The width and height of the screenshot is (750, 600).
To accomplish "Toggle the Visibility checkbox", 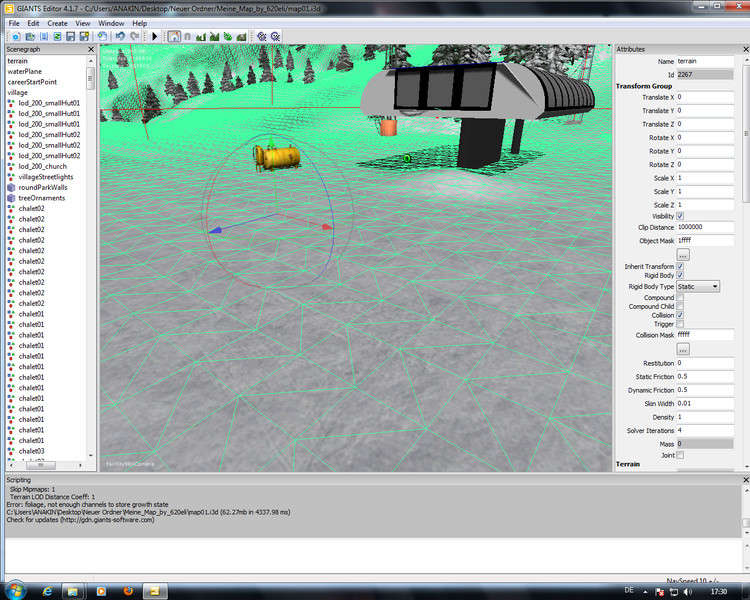I will [680, 216].
